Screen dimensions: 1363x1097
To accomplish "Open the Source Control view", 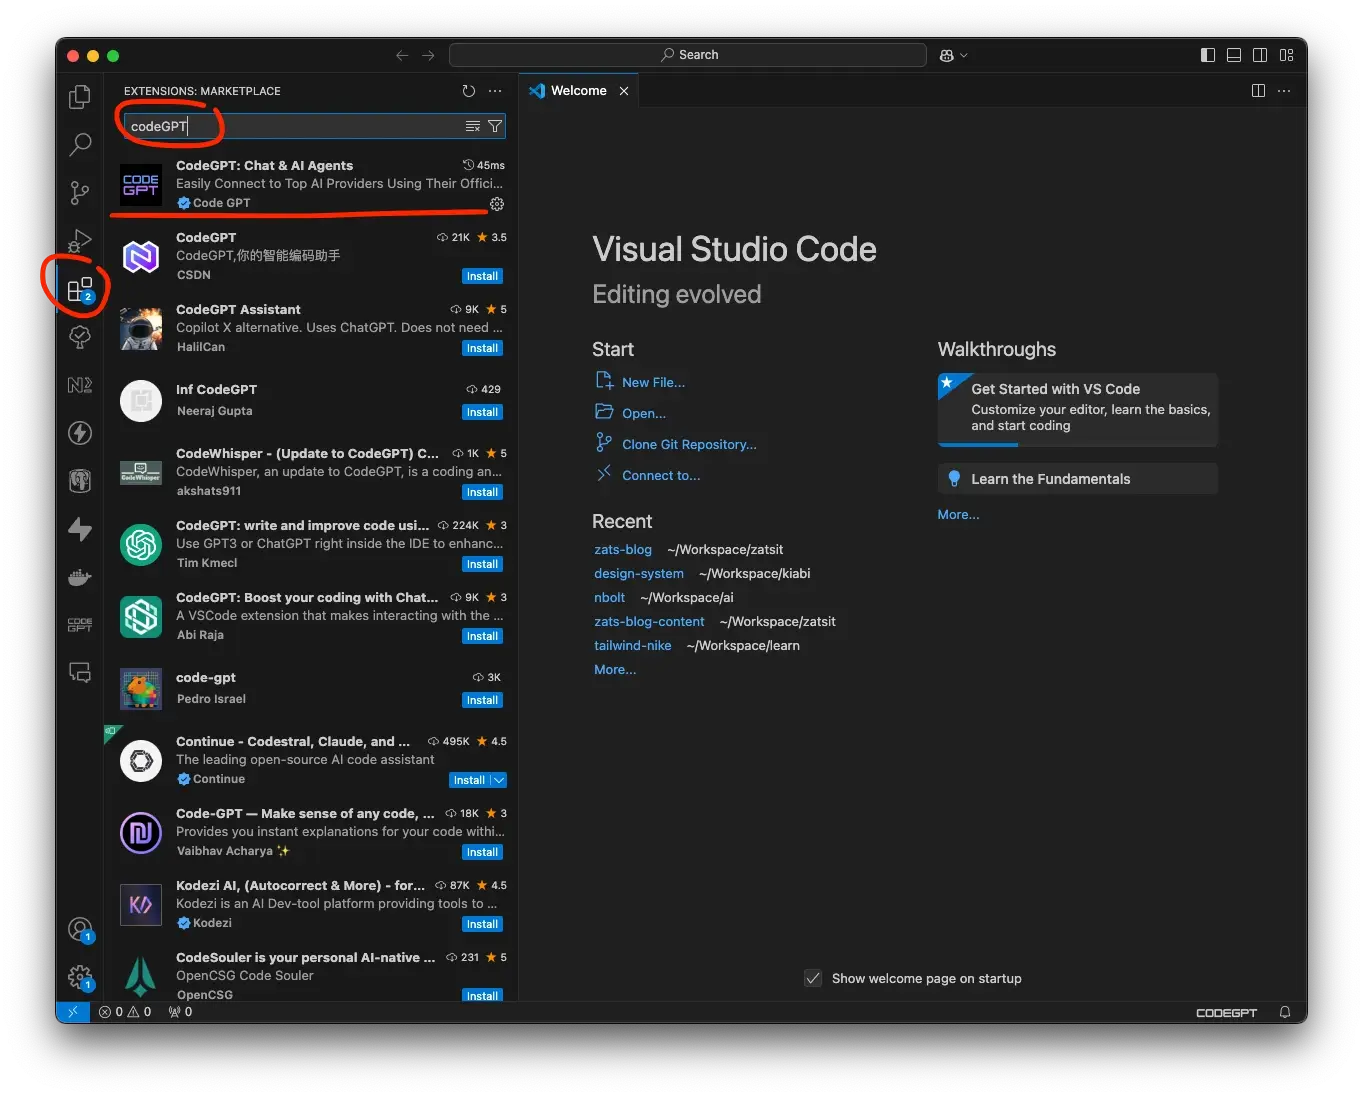I will click(79, 192).
